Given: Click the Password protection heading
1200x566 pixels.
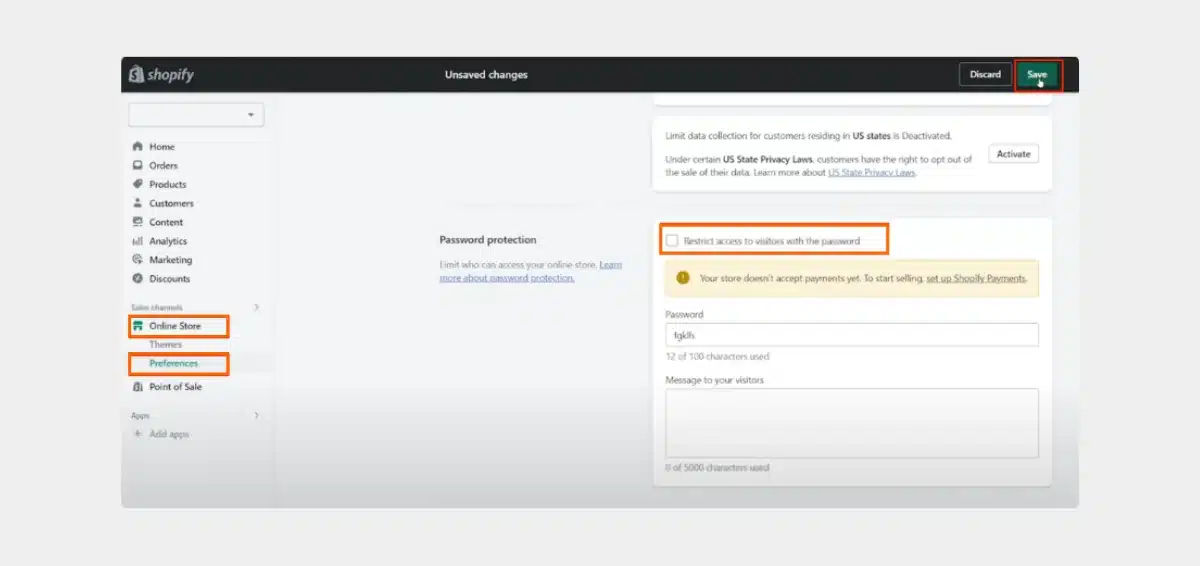Looking at the screenshot, I should click(488, 240).
